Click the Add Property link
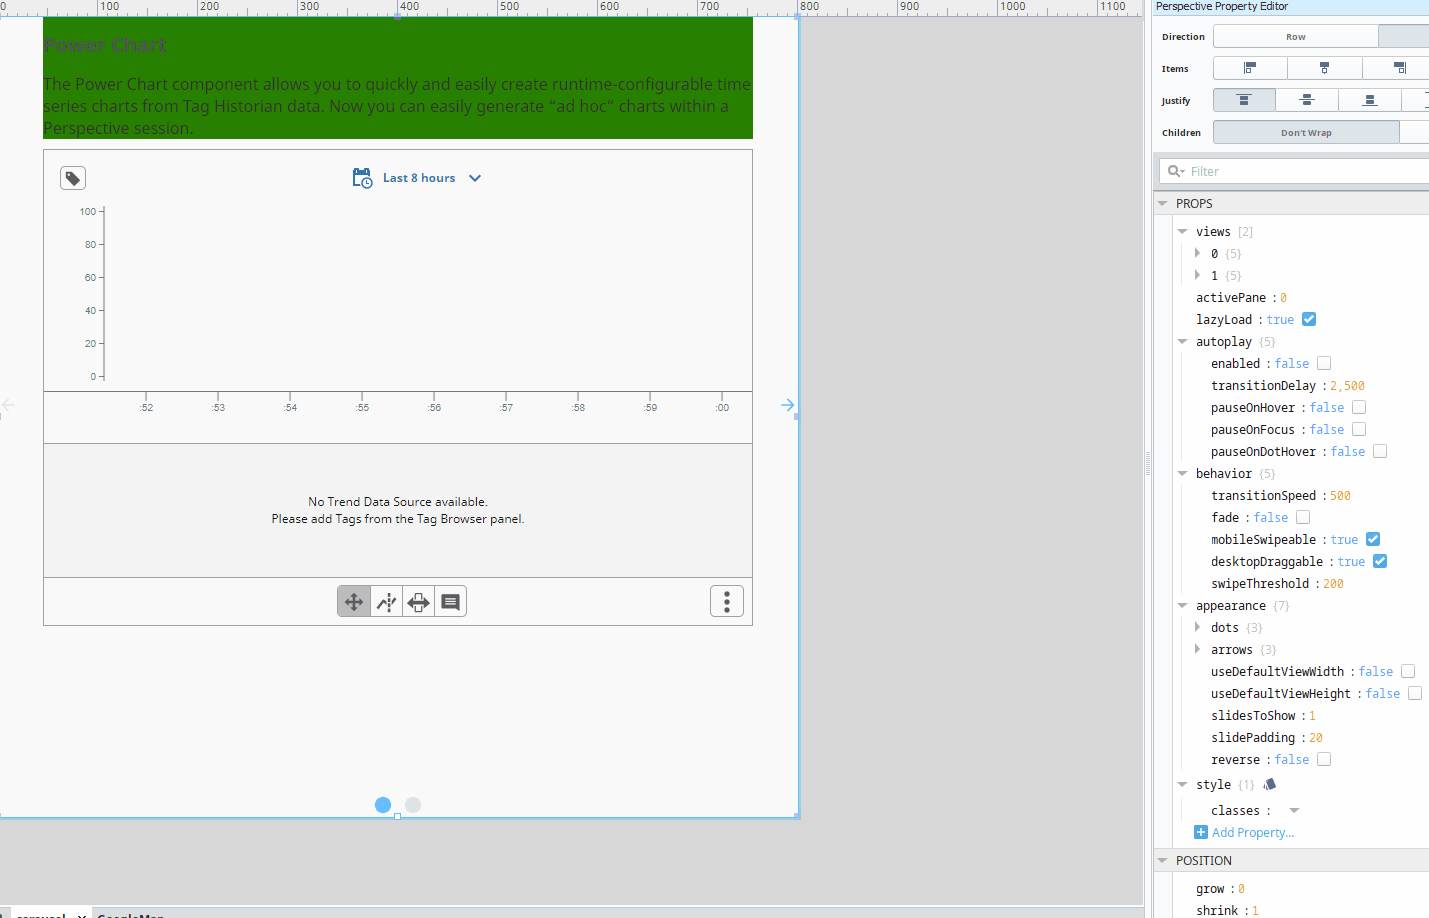 click(x=1252, y=832)
